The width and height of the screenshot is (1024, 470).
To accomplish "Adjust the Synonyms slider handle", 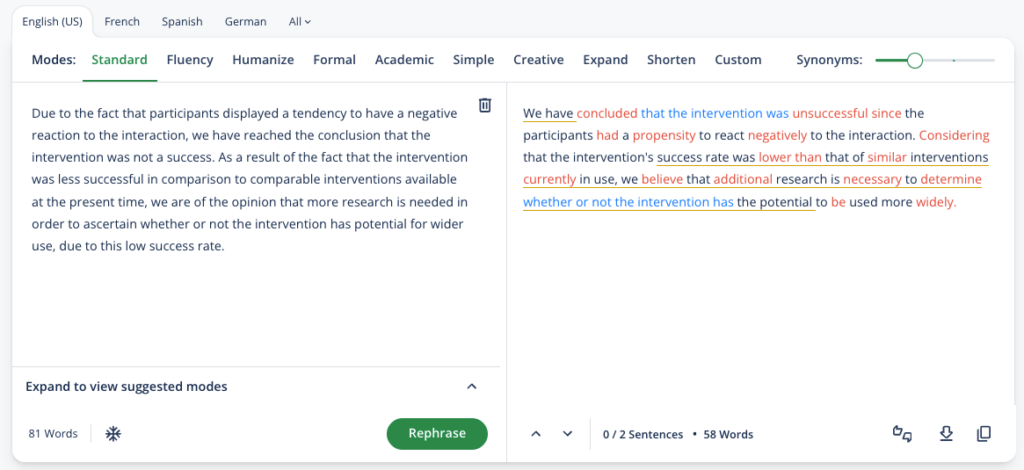I will (x=914, y=61).
